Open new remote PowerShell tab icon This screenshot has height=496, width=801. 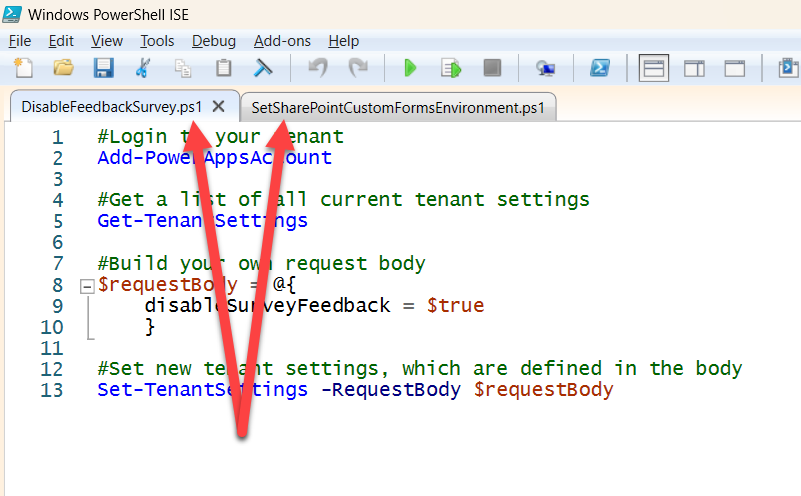click(x=546, y=68)
